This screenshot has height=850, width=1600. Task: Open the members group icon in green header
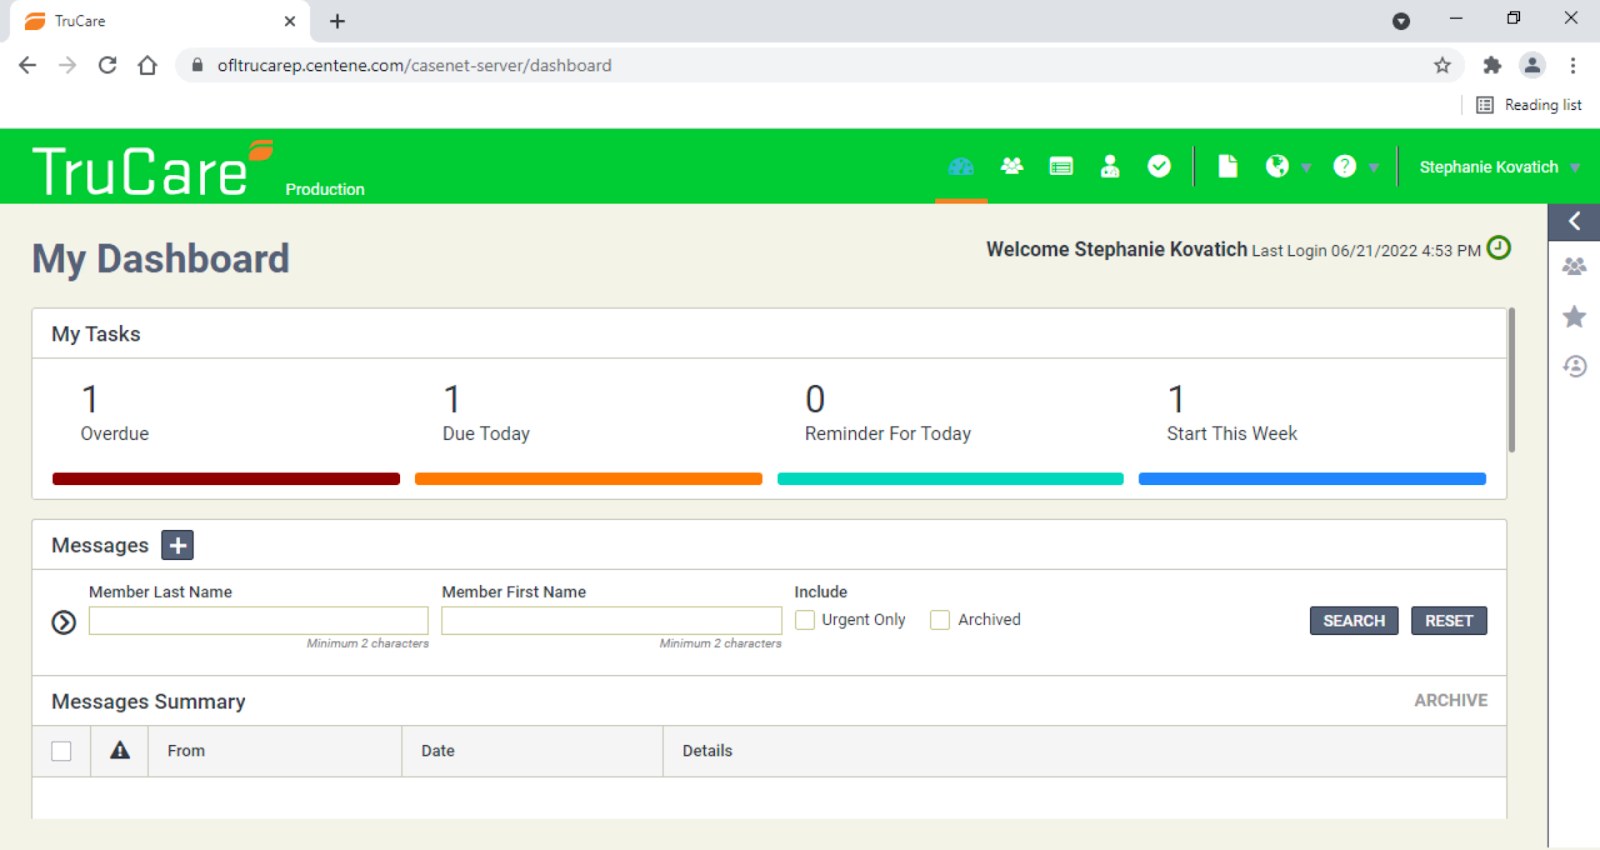click(1012, 166)
